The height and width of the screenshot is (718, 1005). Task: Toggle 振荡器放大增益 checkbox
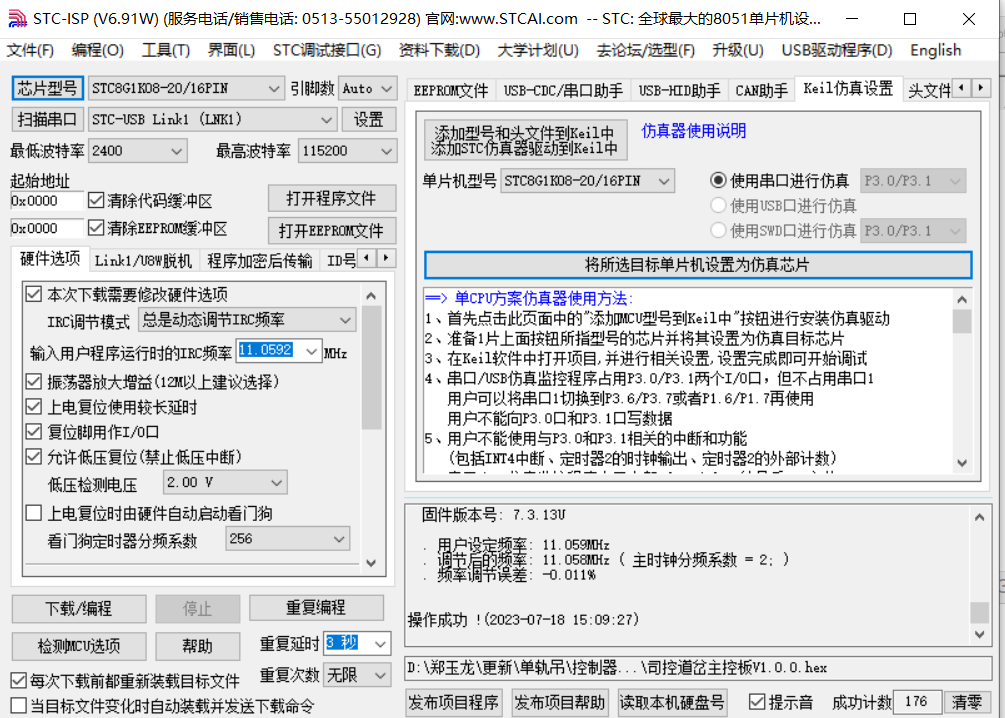pos(33,381)
